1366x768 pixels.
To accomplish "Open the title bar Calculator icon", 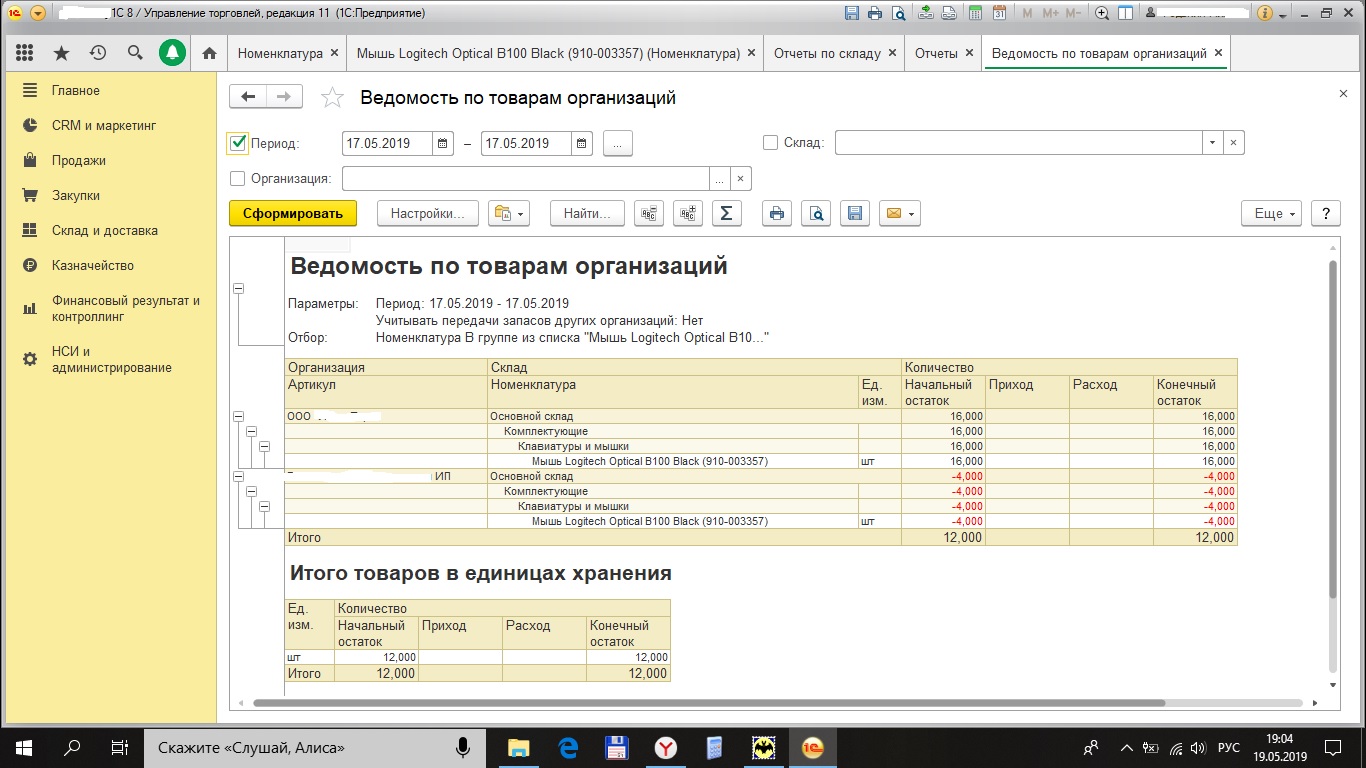I will (975, 14).
